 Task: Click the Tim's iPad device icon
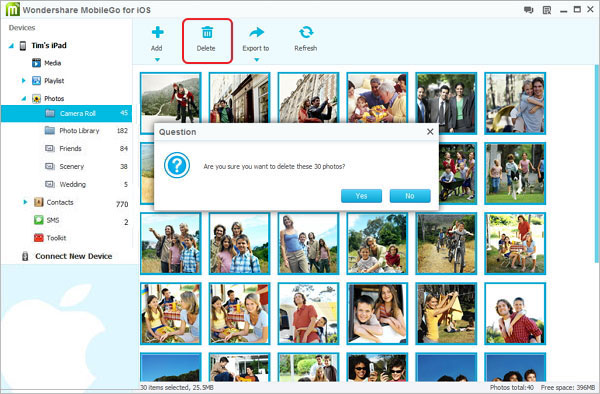(x=23, y=46)
